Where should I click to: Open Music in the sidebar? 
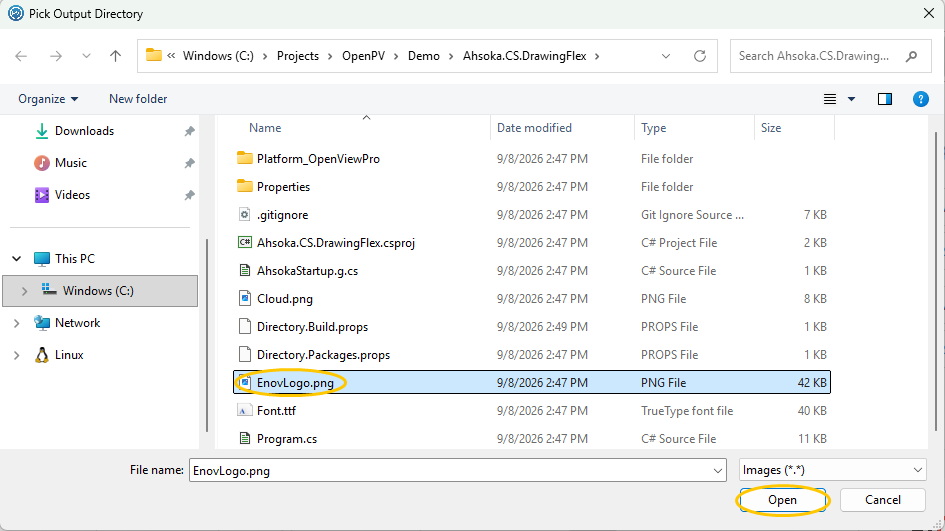point(71,163)
